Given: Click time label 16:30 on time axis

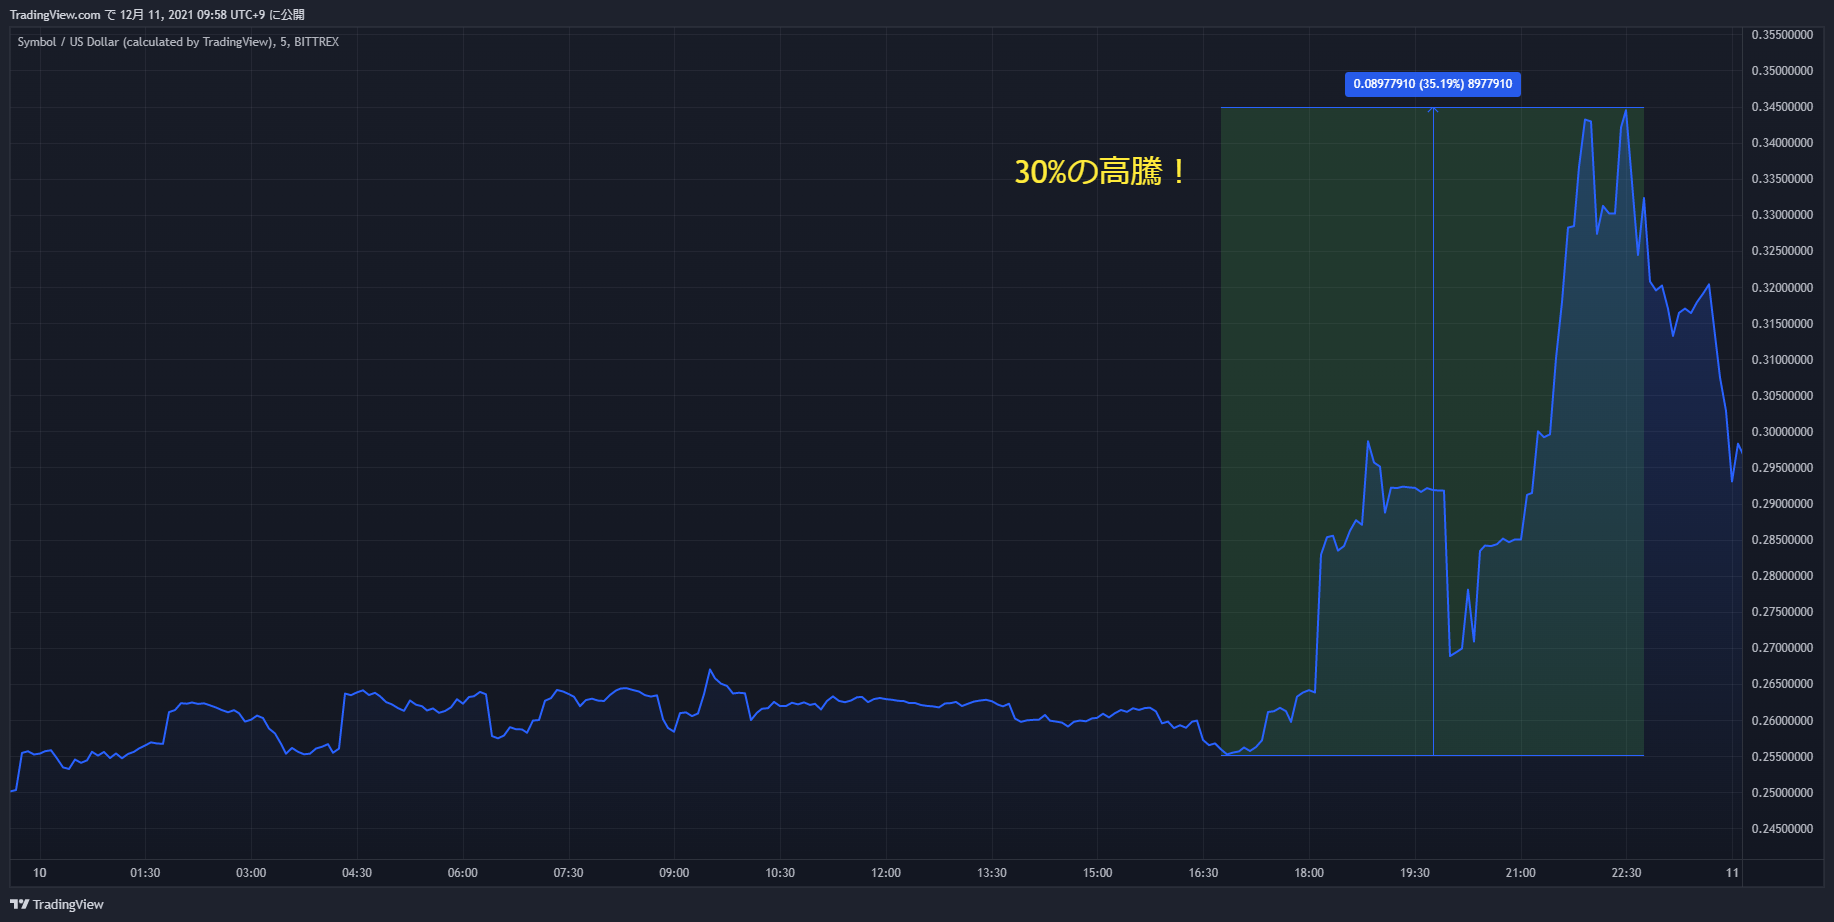Looking at the screenshot, I should [1204, 873].
